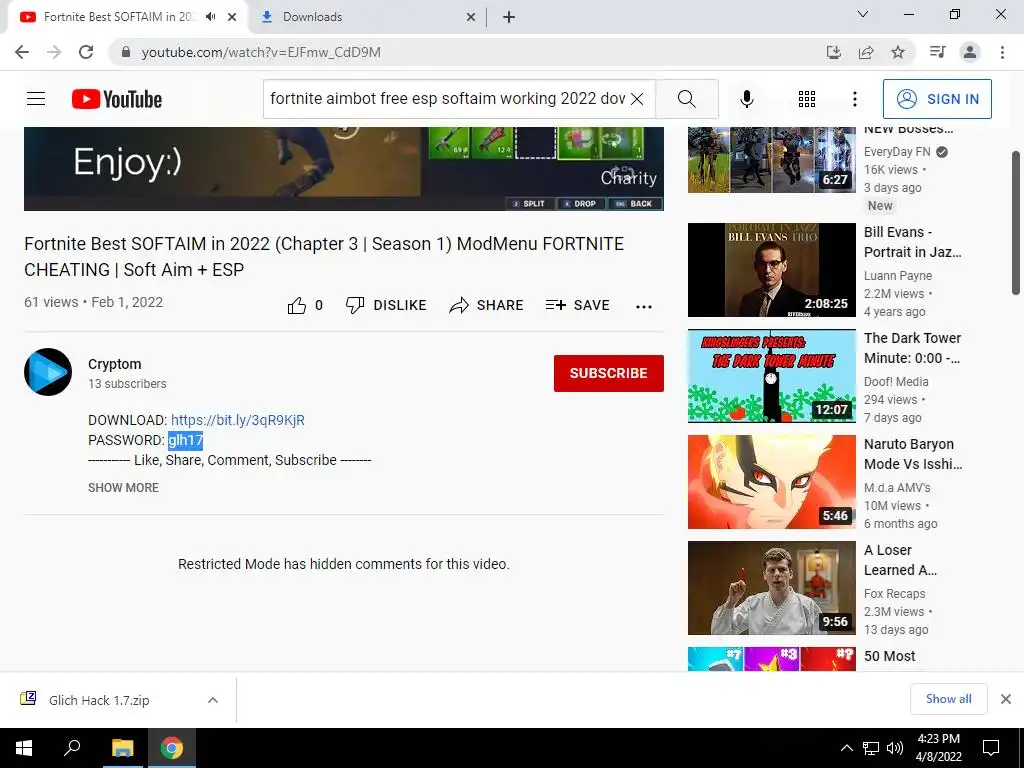View site info lock icon
The image size is (1024, 768).
pos(127,52)
